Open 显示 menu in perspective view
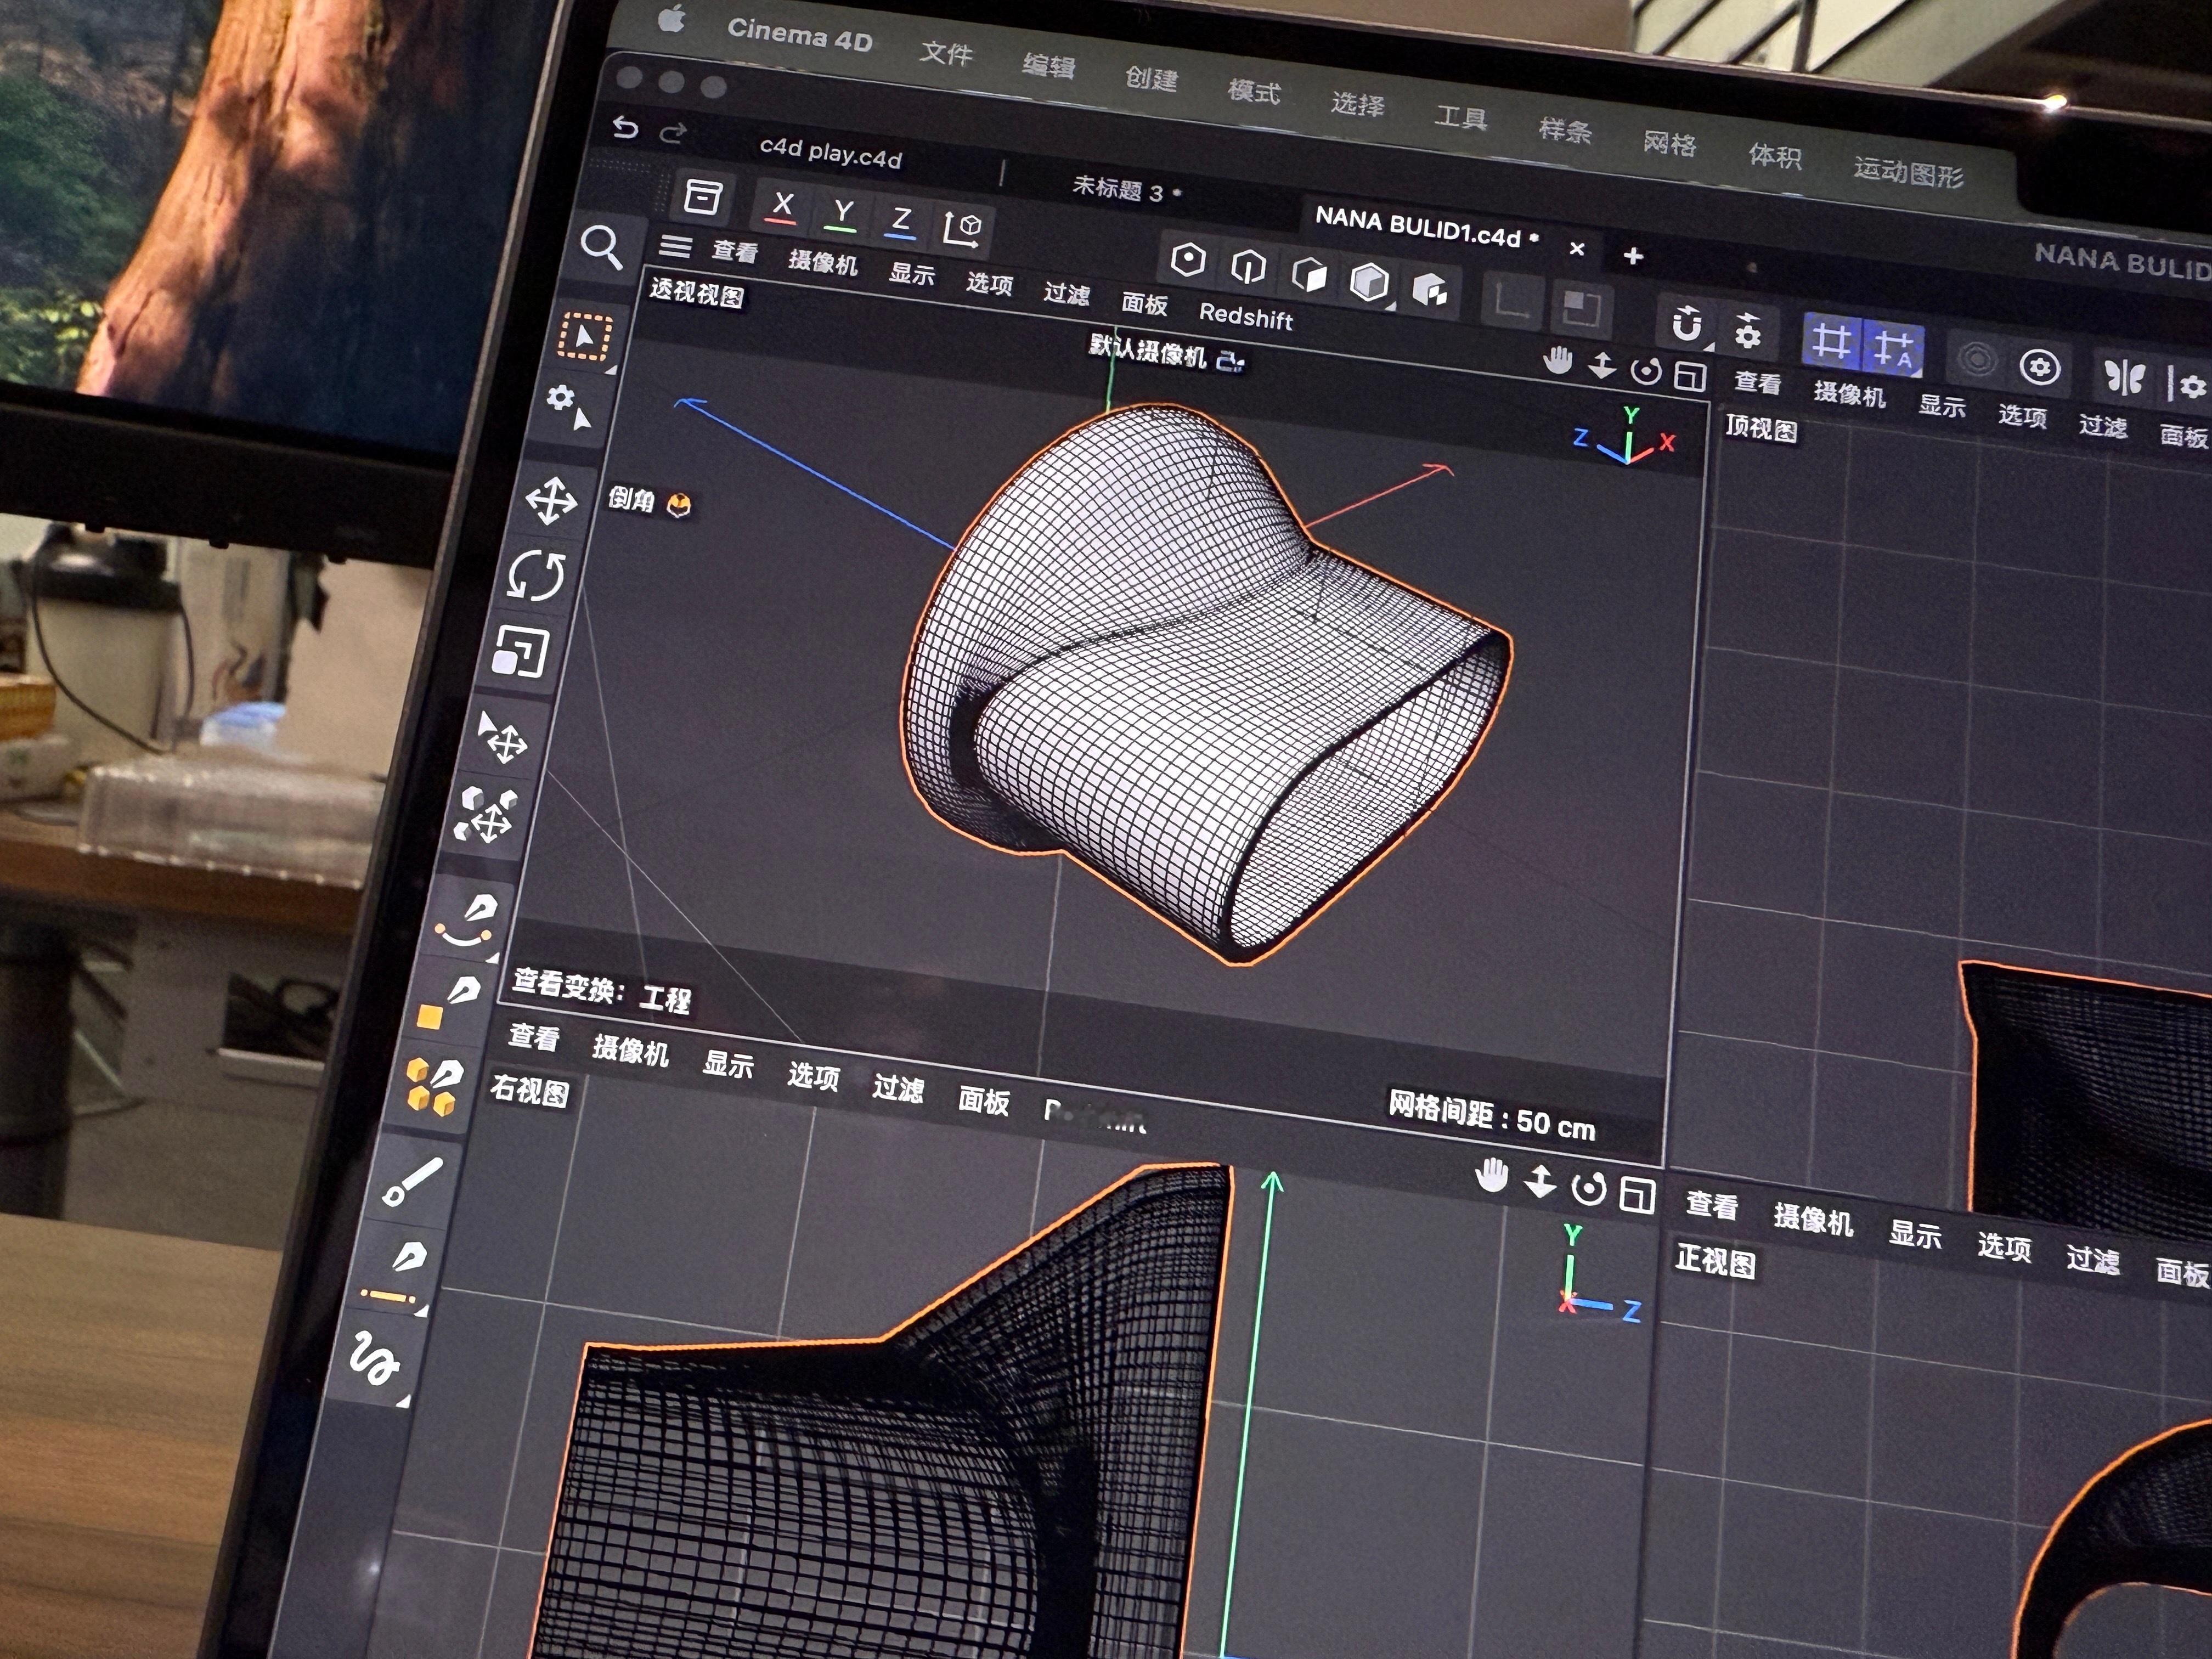This screenshot has width=2212, height=1659. tap(912, 273)
